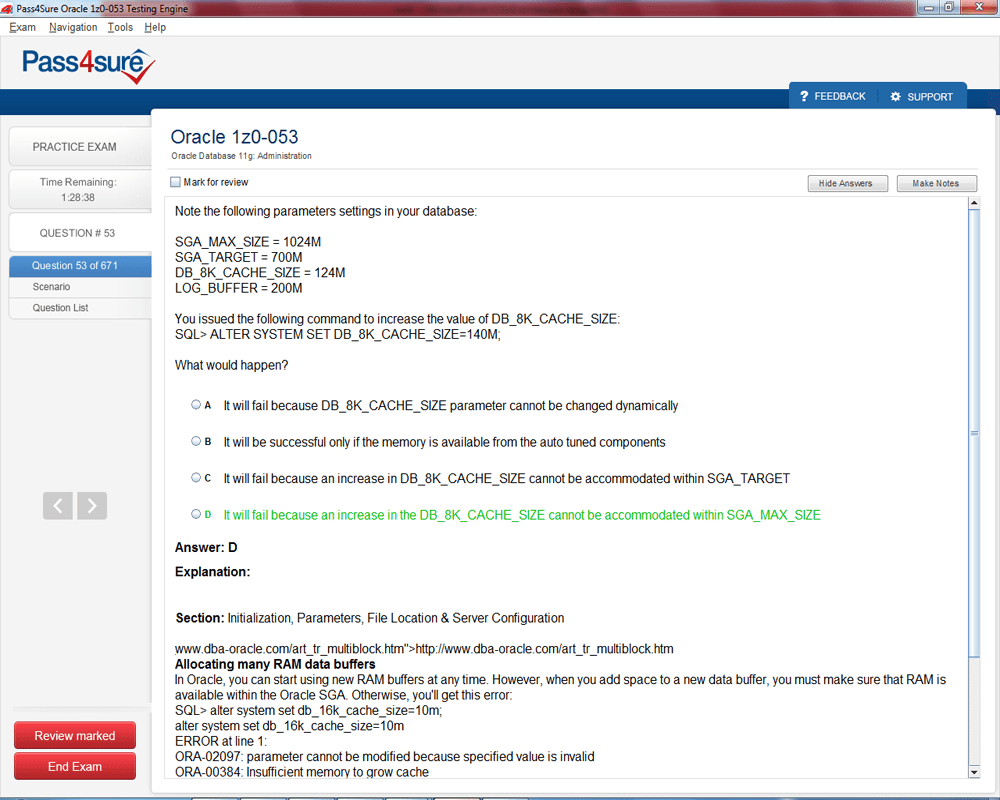This screenshot has height=800, width=1000.
Task: Open FEEDBACK link
Action: [839, 96]
